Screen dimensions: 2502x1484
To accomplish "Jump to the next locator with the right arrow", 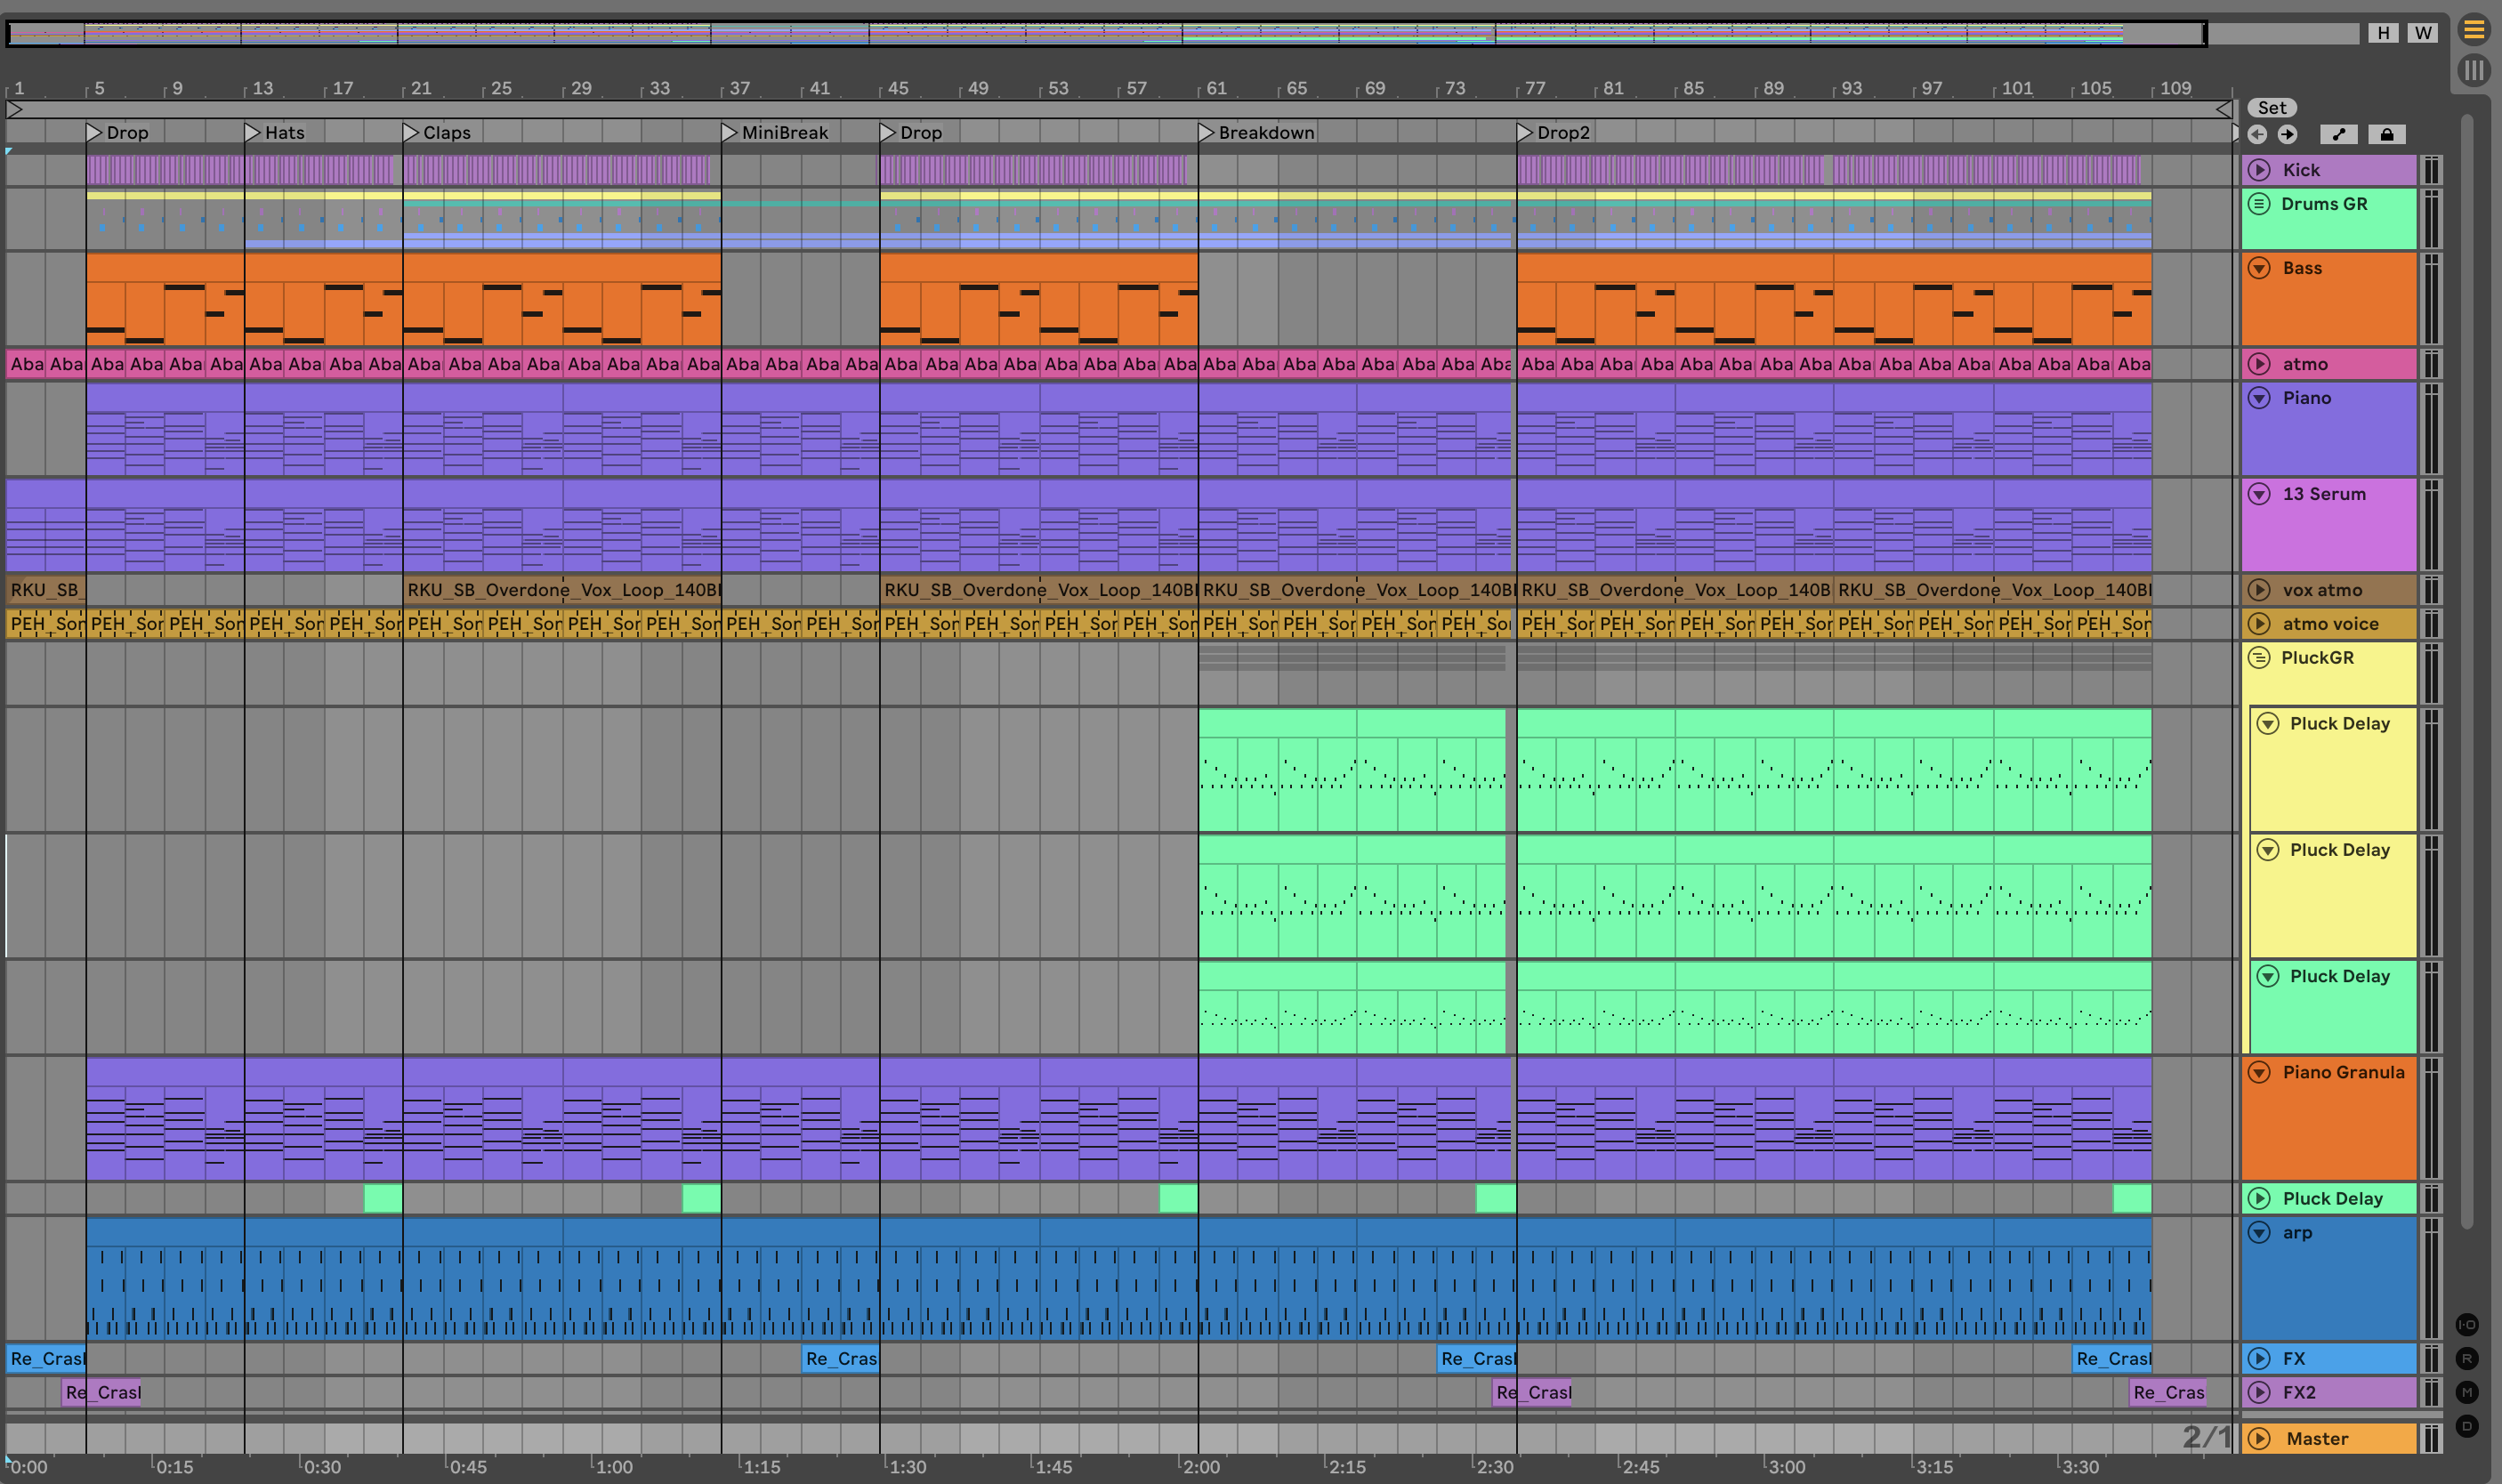I will click(2287, 134).
